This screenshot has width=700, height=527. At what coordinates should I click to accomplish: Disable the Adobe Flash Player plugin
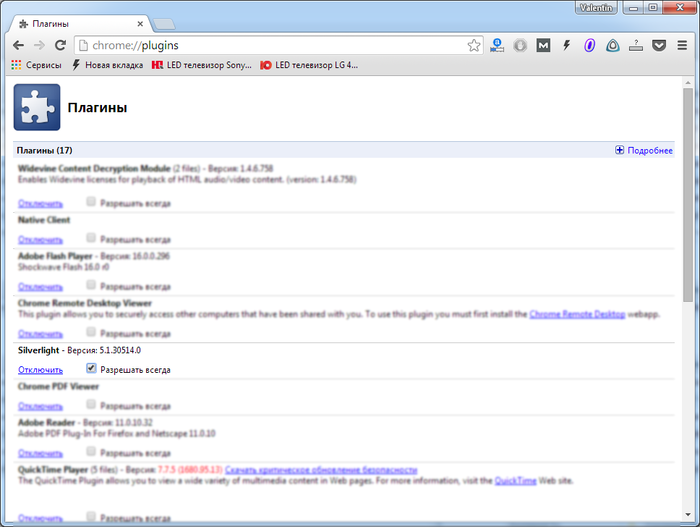pyautogui.click(x=40, y=287)
